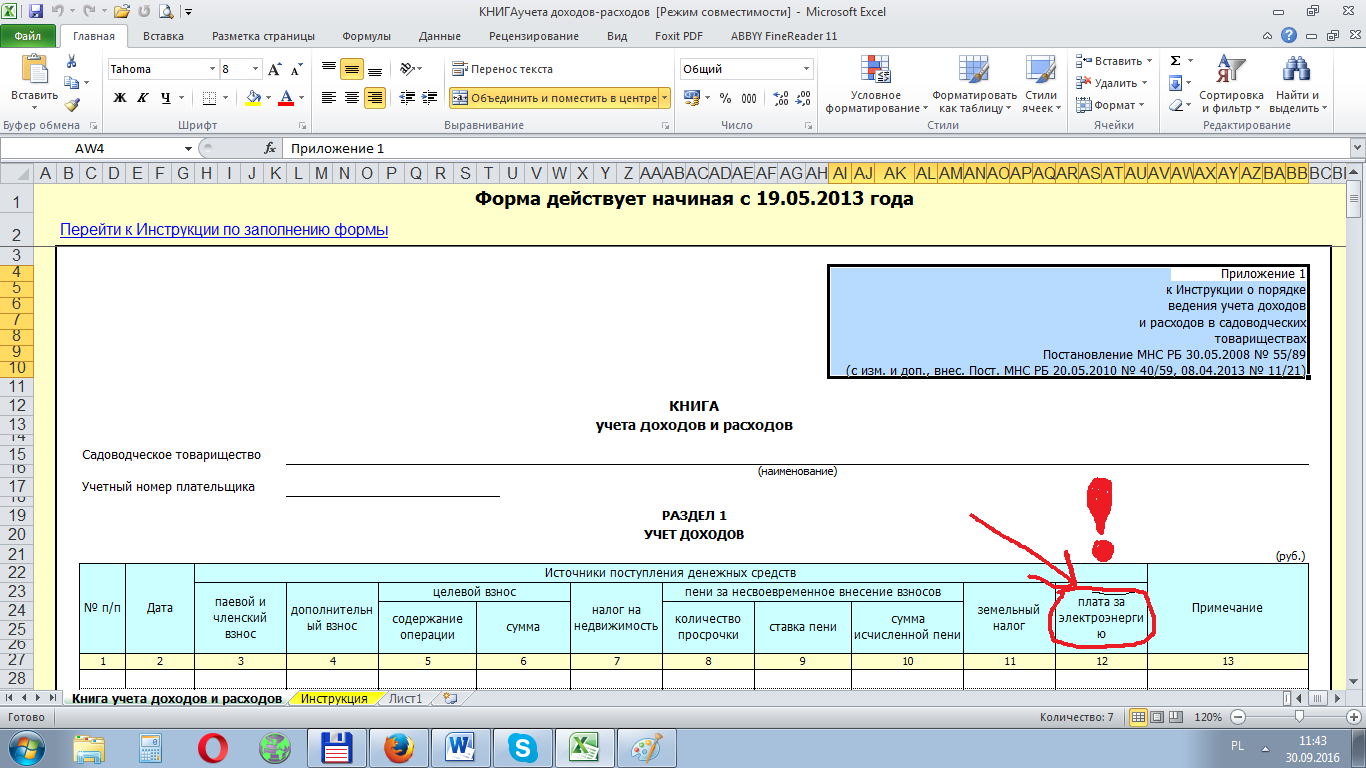The width and height of the screenshot is (1366, 768).
Task: Click the insert function fx icon
Action: point(270,148)
